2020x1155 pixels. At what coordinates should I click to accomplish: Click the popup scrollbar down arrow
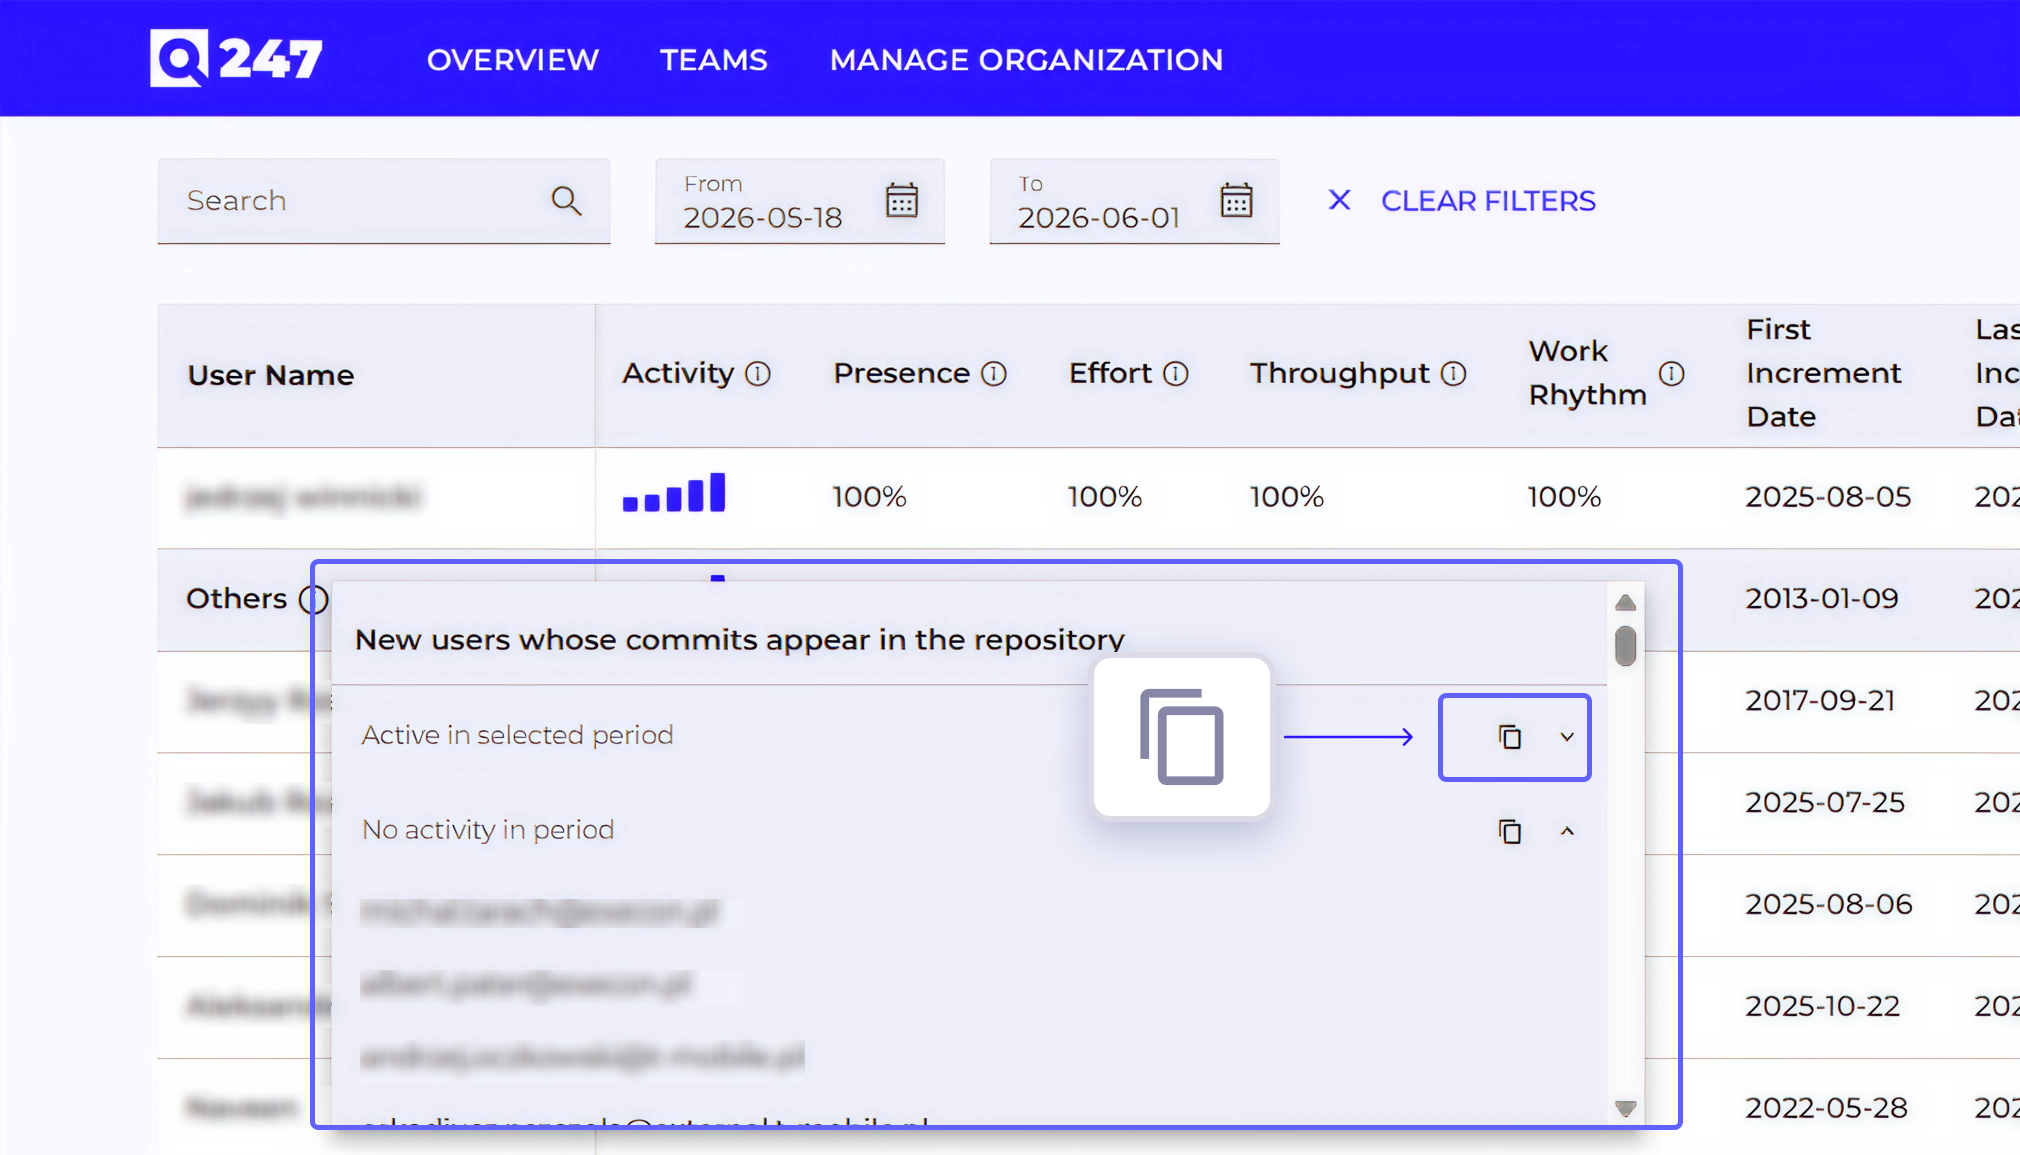(x=1625, y=1108)
